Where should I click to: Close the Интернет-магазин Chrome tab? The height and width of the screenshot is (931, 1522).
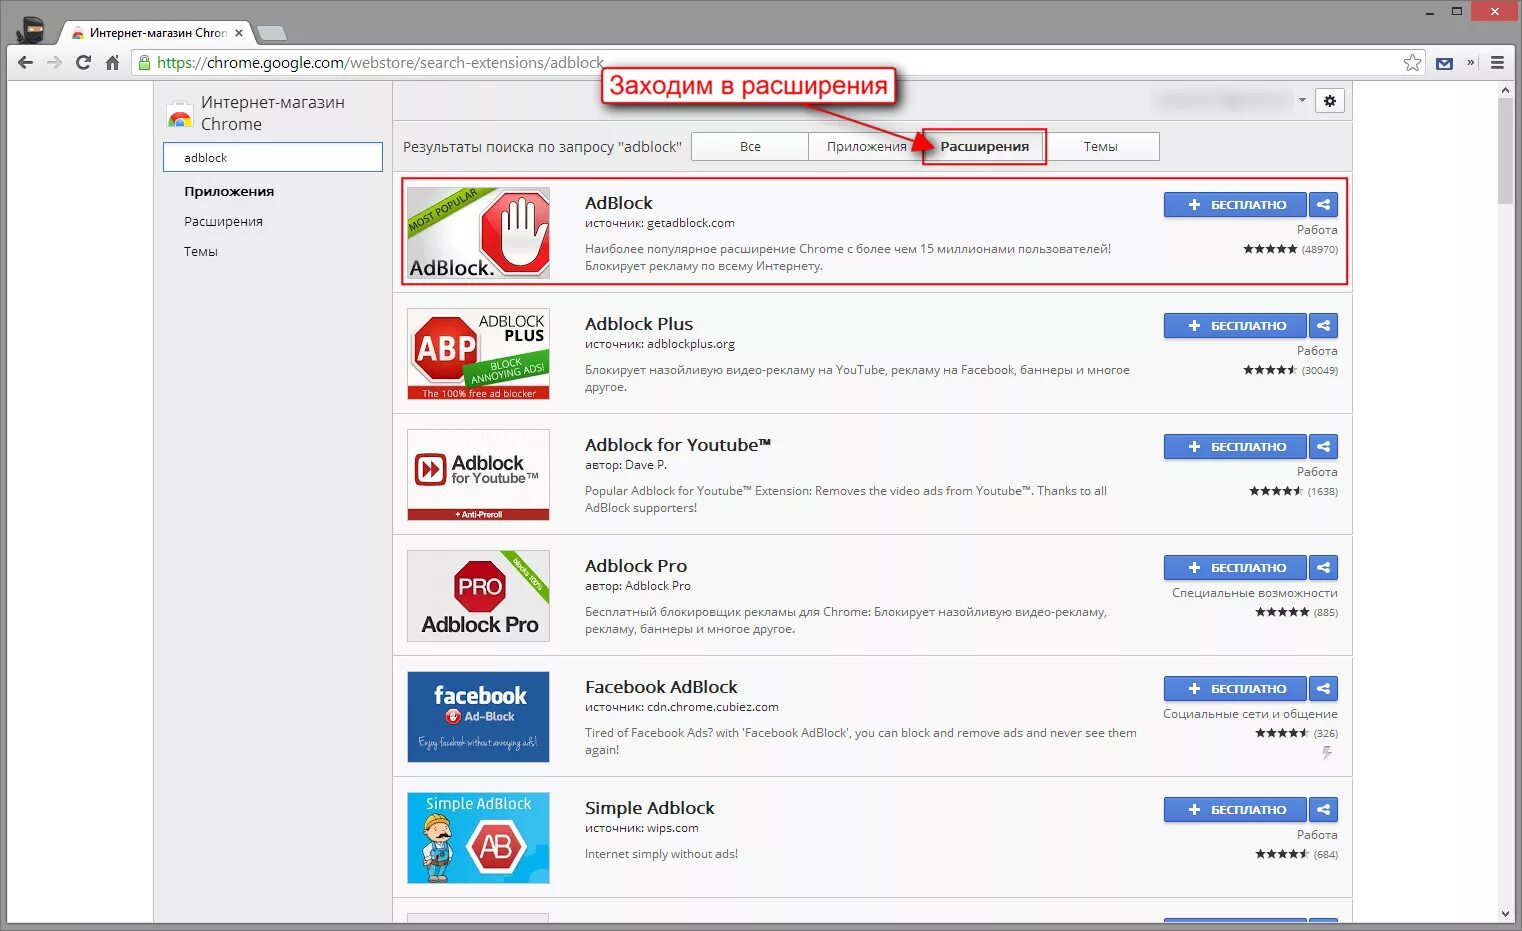(x=238, y=33)
